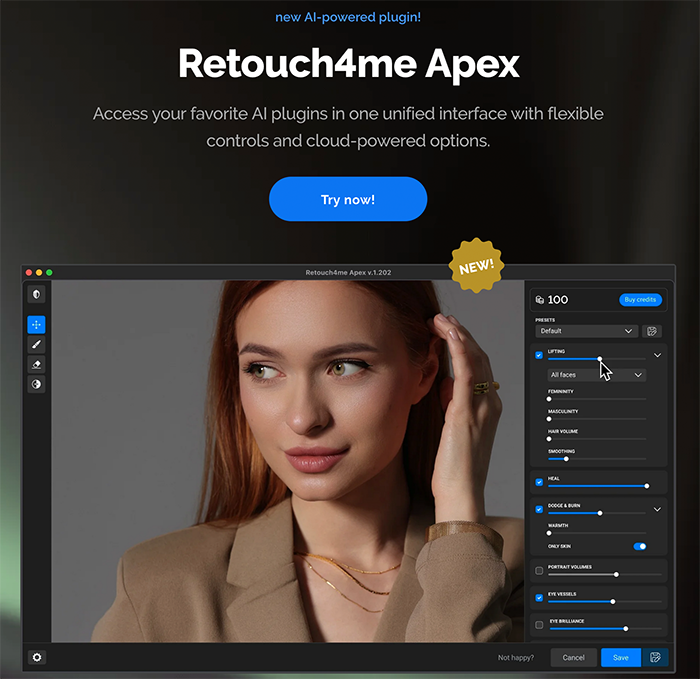Disable the Dodge & Burn checkbox

tap(539, 509)
